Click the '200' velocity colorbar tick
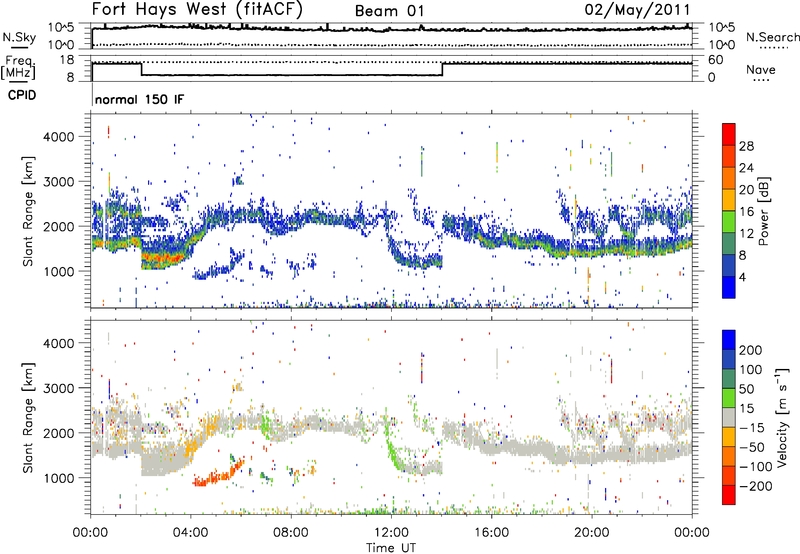The width and height of the screenshot is (800, 554). [x=751, y=350]
